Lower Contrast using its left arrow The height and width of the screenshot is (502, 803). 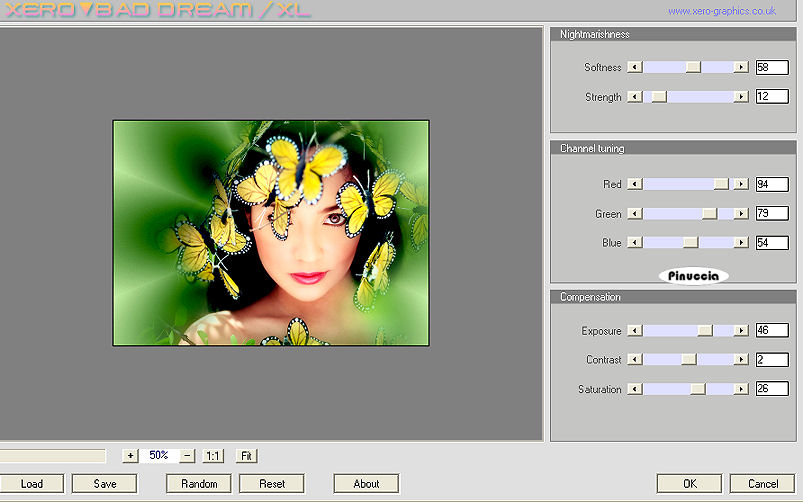tap(635, 360)
